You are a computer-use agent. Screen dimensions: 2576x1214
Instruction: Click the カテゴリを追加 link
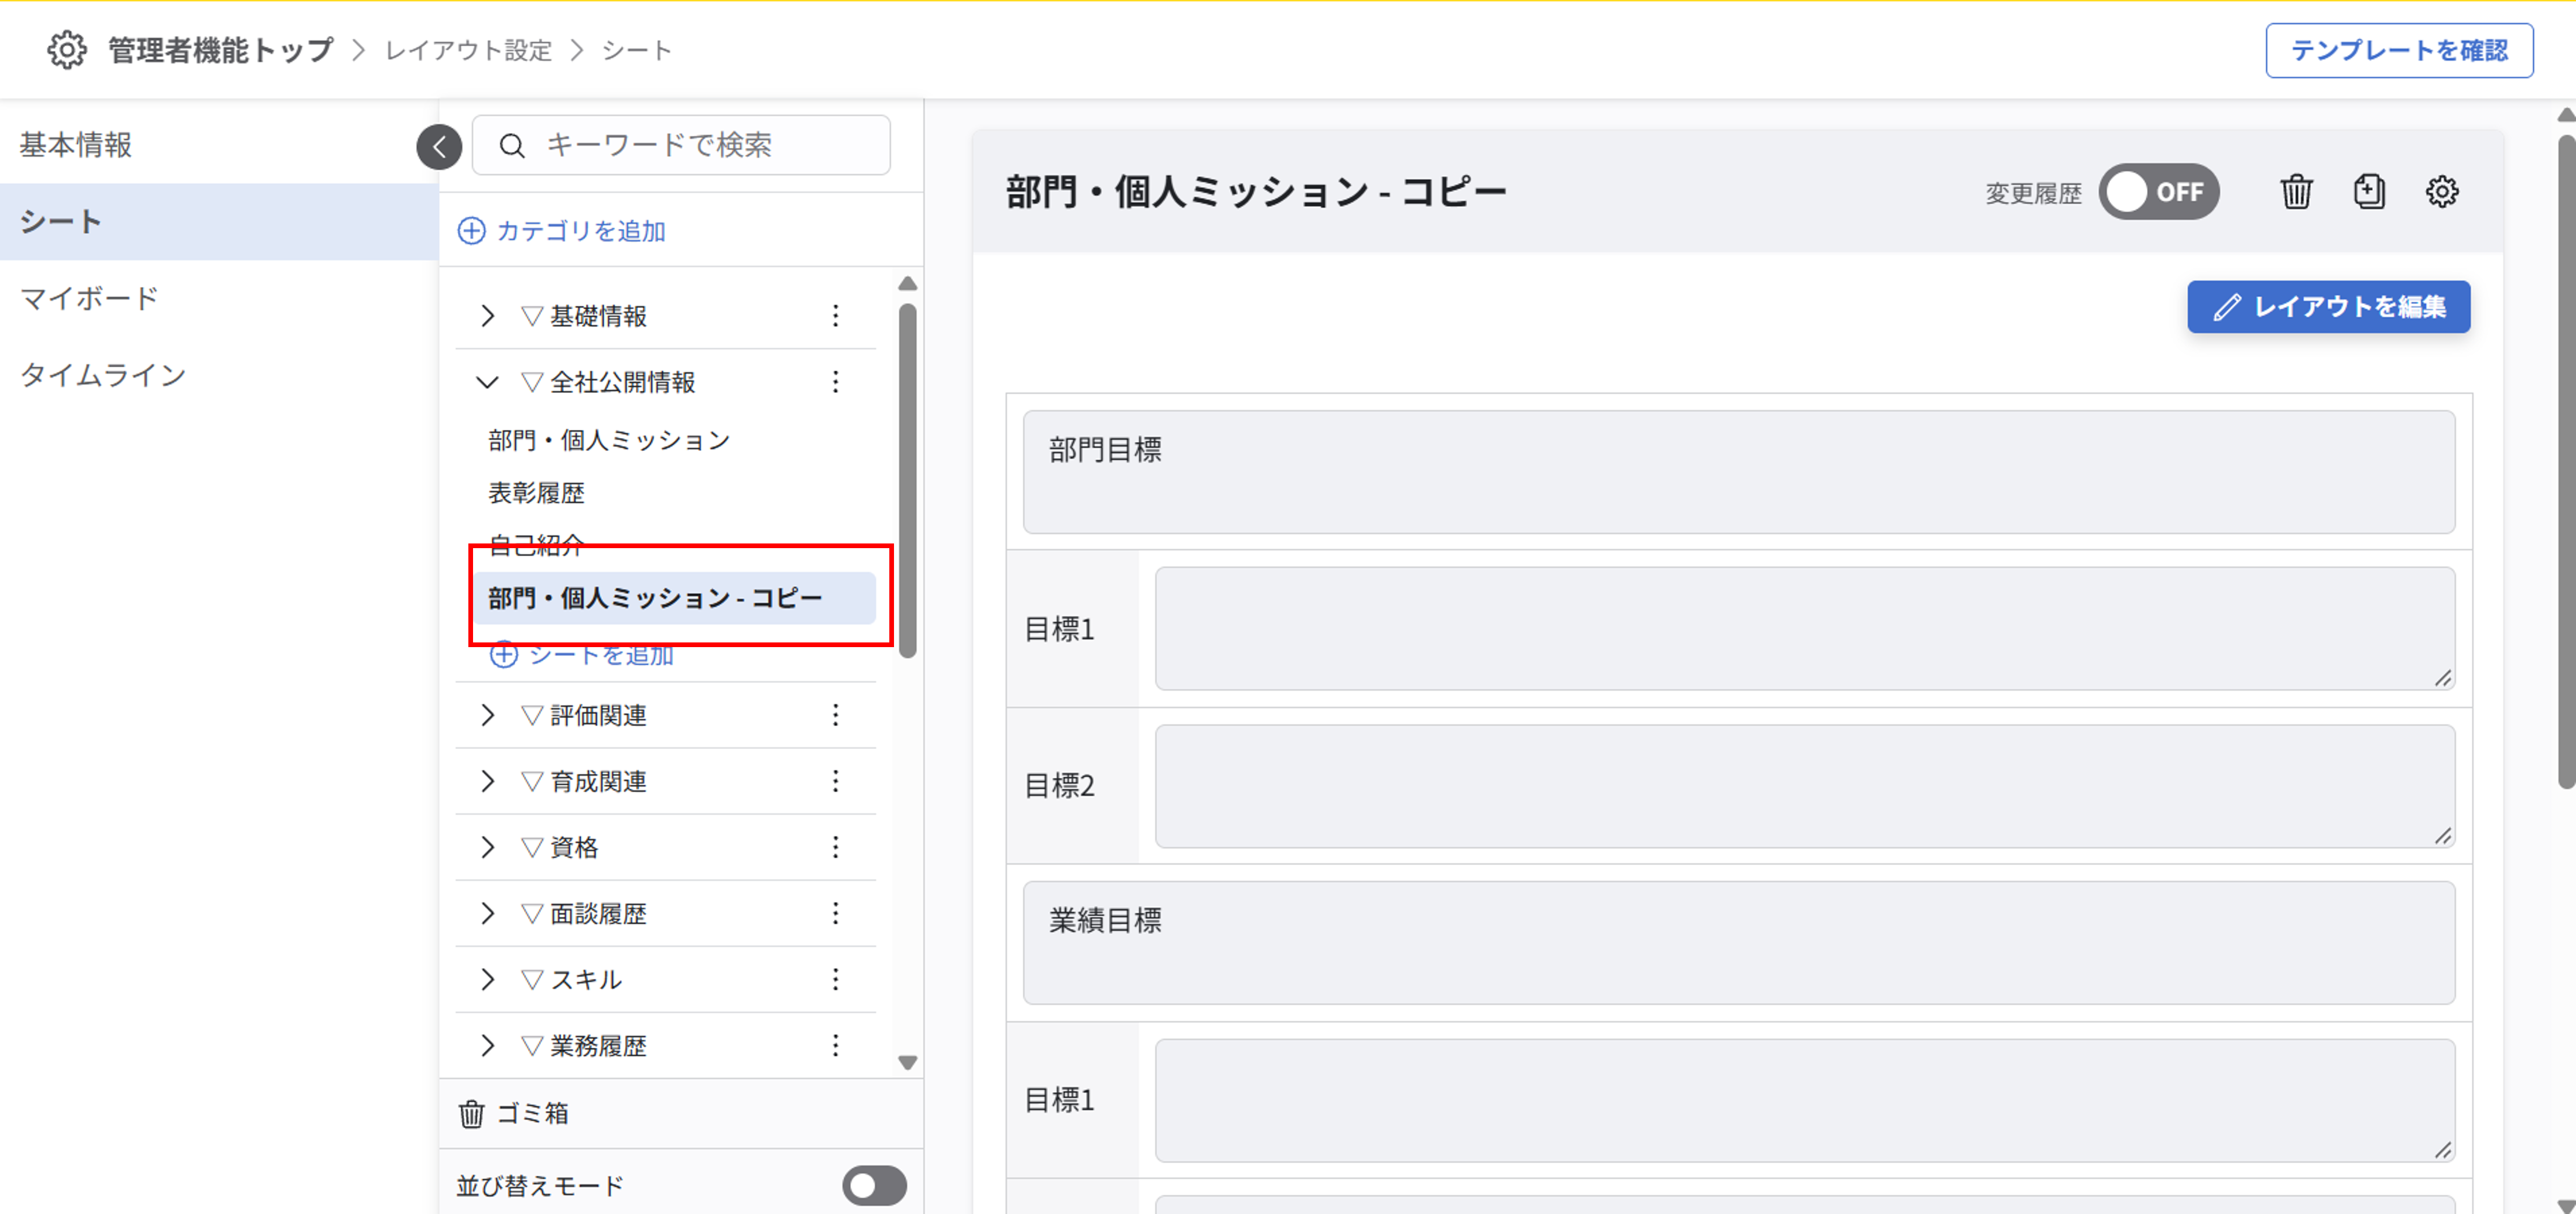coord(561,231)
